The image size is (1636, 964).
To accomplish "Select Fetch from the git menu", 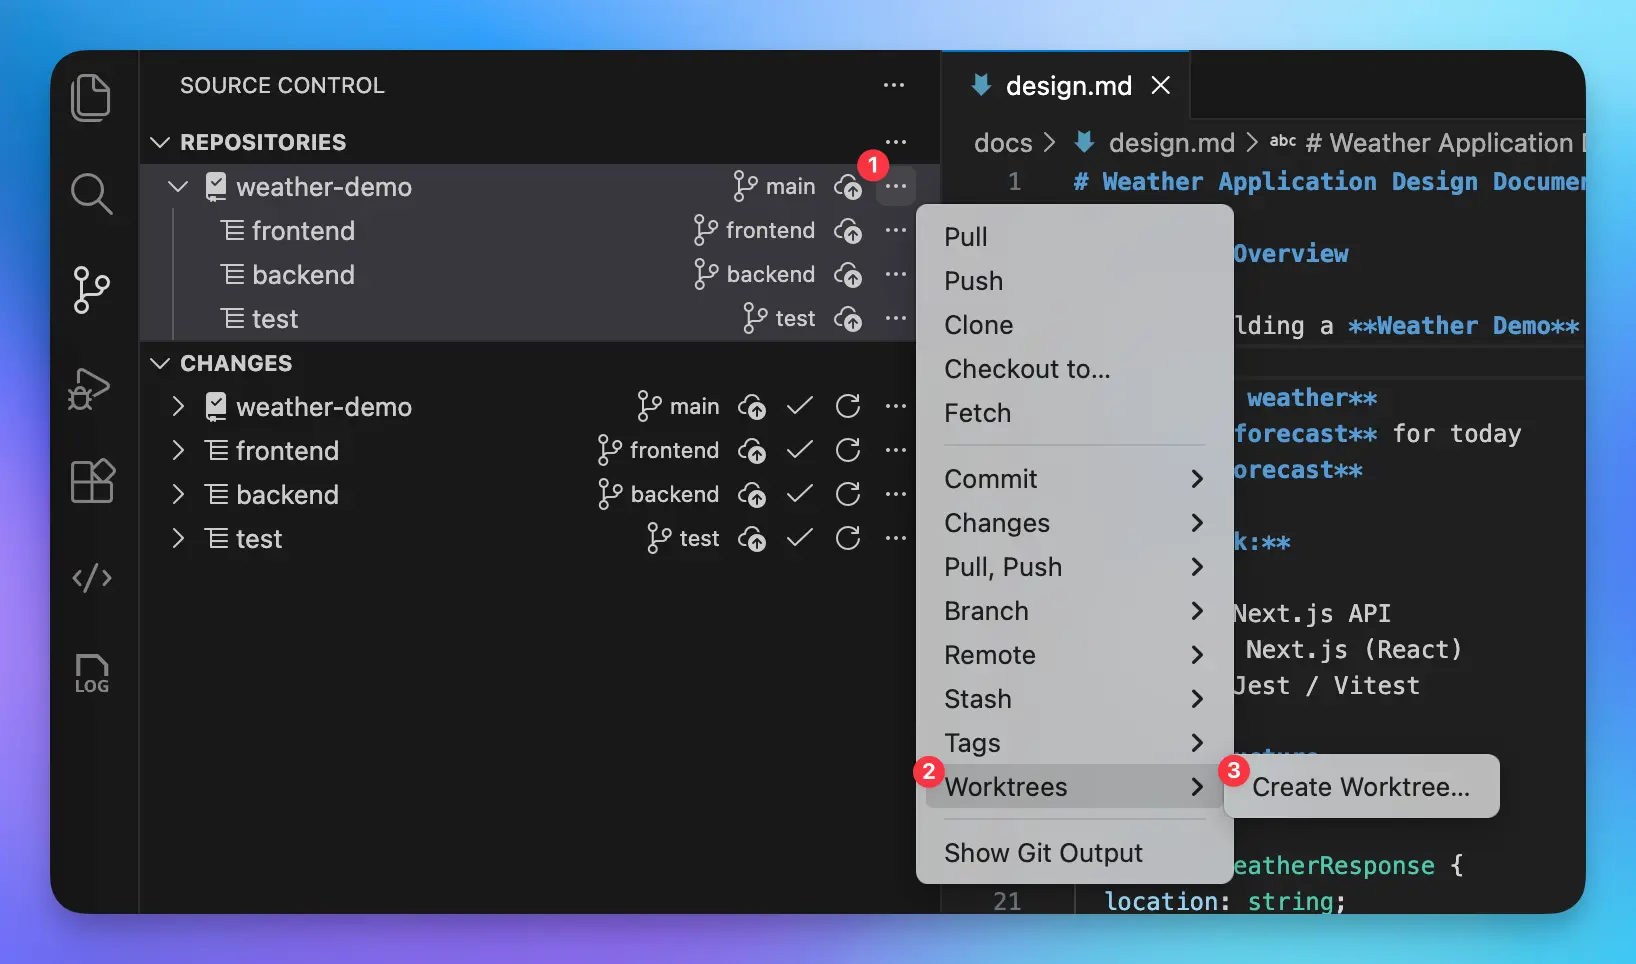I will (x=978, y=413).
